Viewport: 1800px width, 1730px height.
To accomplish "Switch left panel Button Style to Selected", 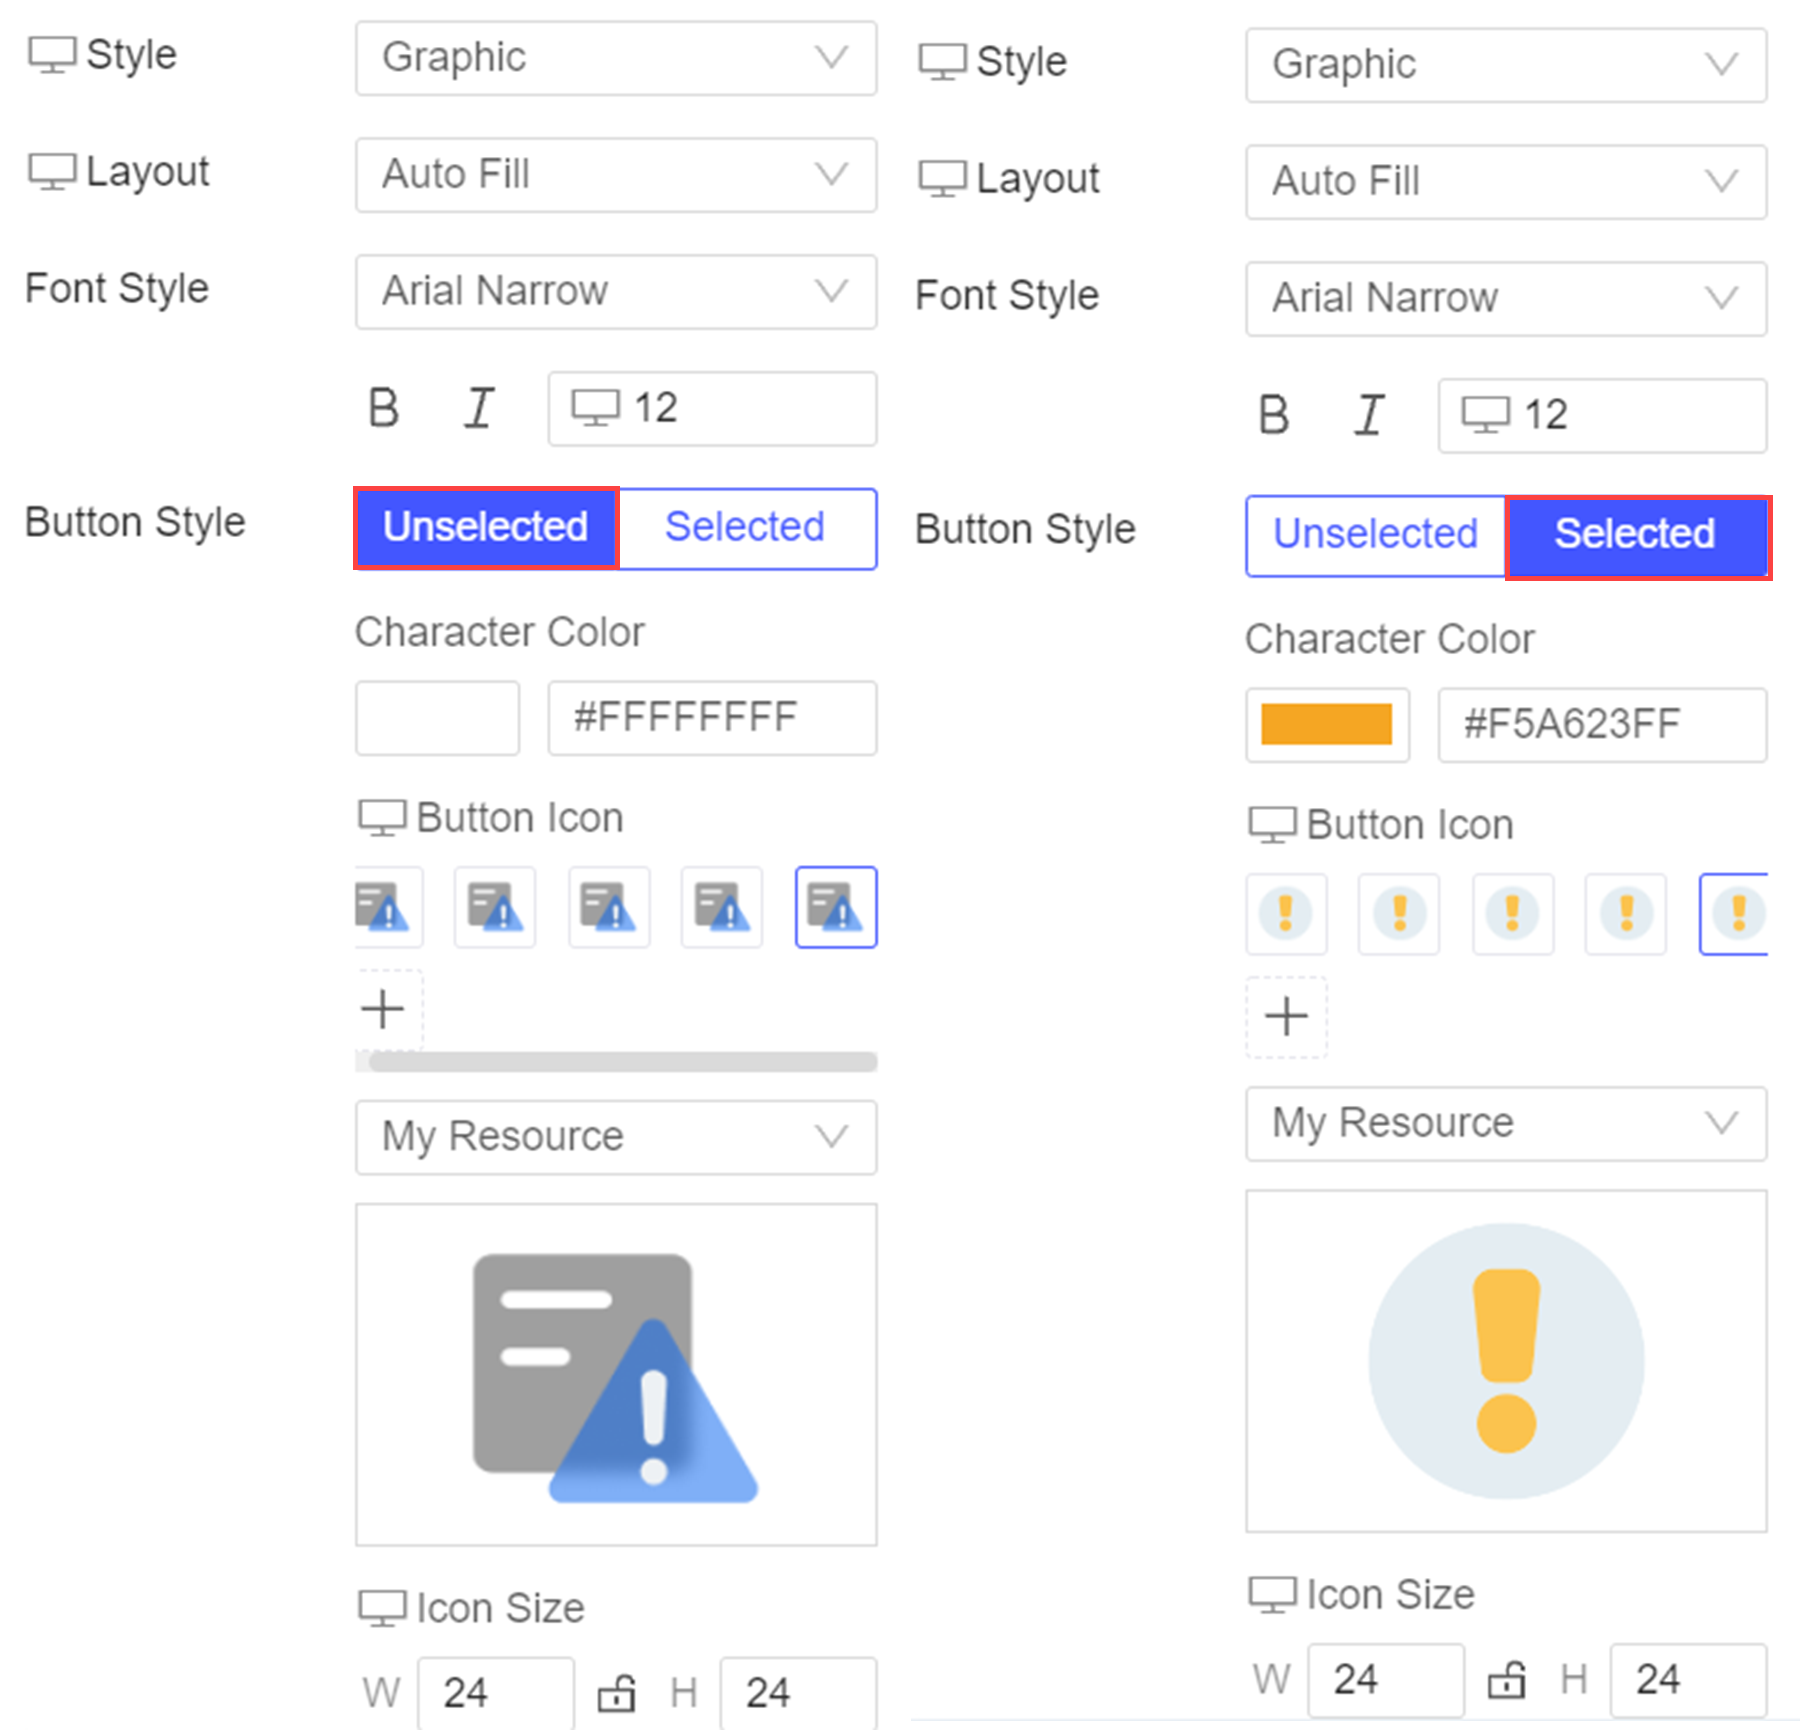I will 746,527.
